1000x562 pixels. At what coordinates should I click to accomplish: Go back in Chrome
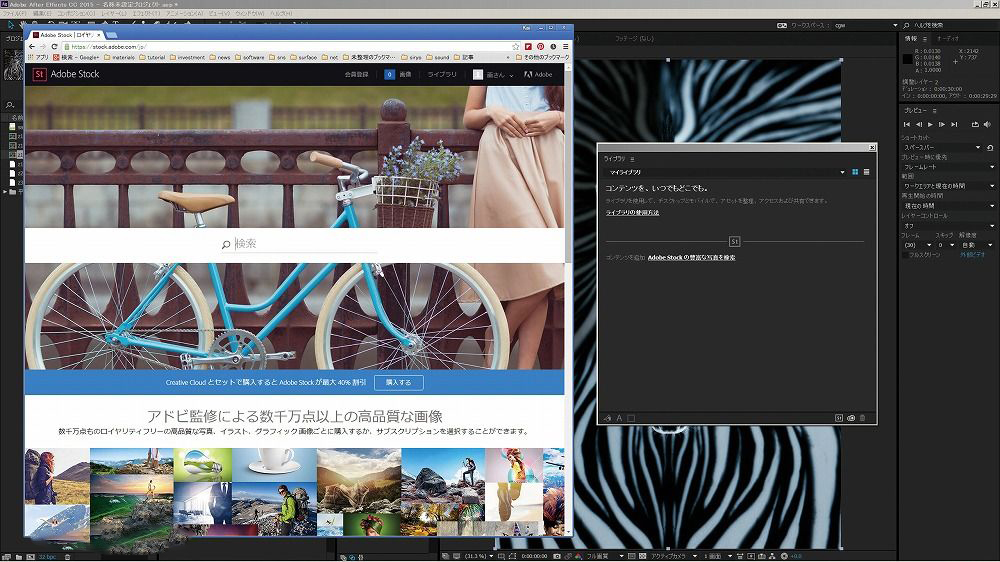[x=32, y=47]
